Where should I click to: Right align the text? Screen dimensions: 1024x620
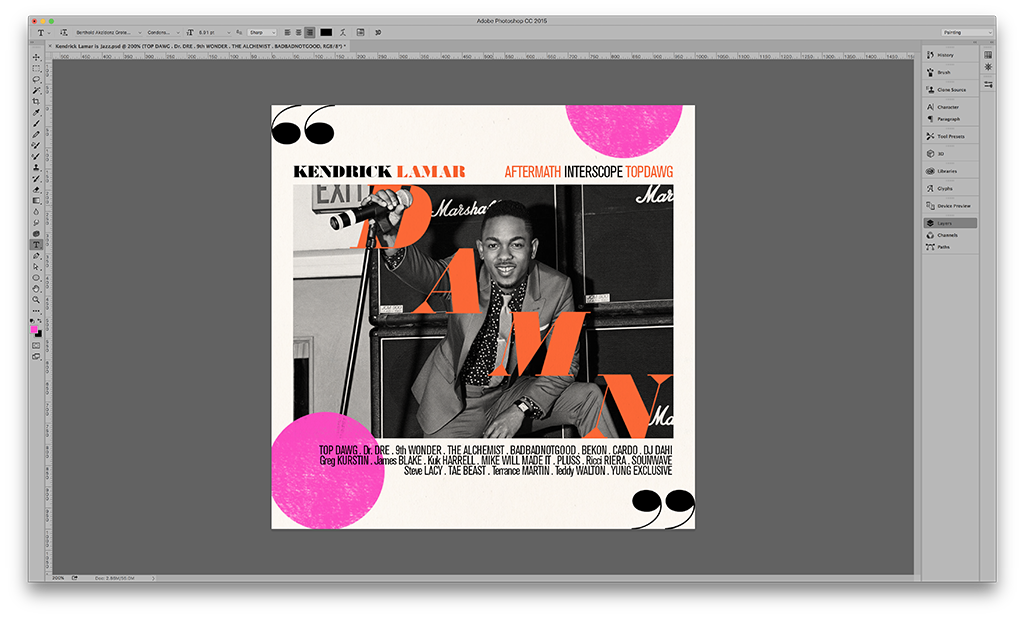coord(310,32)
